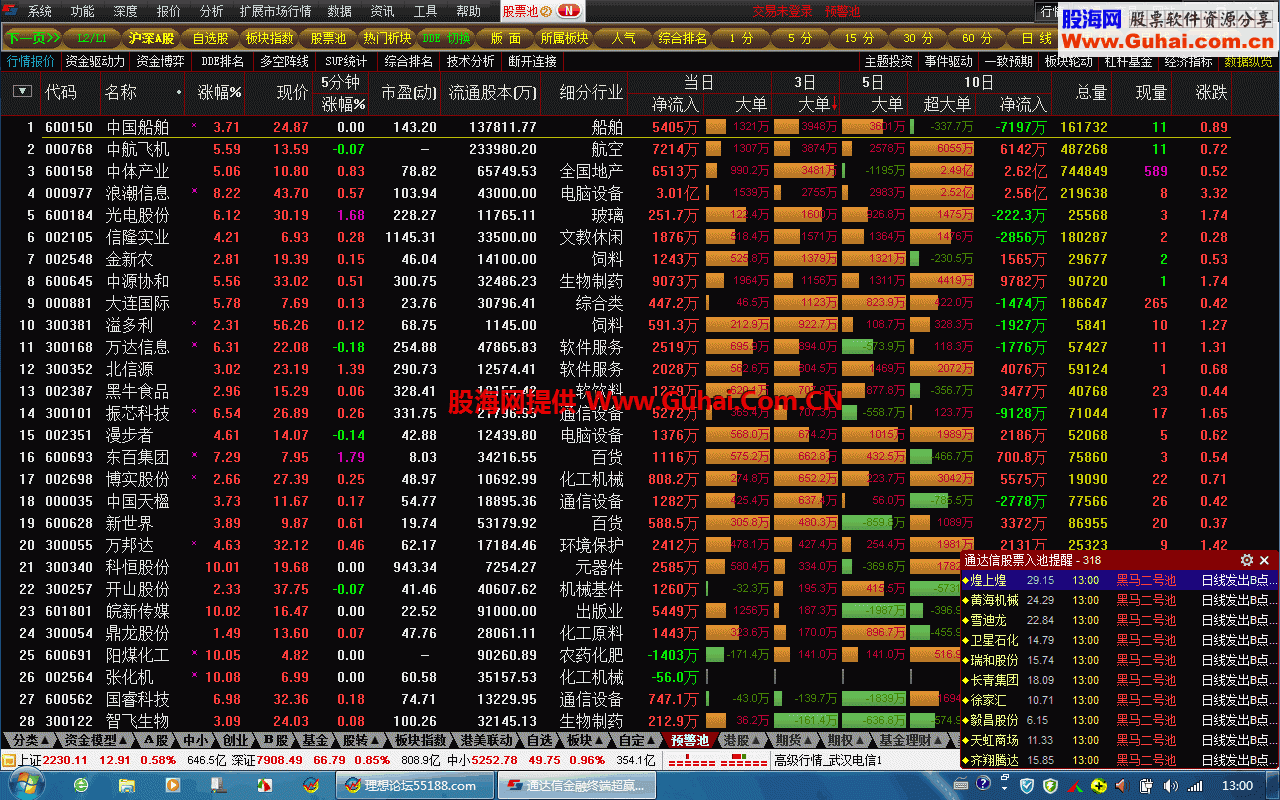Click the small status icon left of 上证
Screen dimensions: 1280x800
click(9, 760)
